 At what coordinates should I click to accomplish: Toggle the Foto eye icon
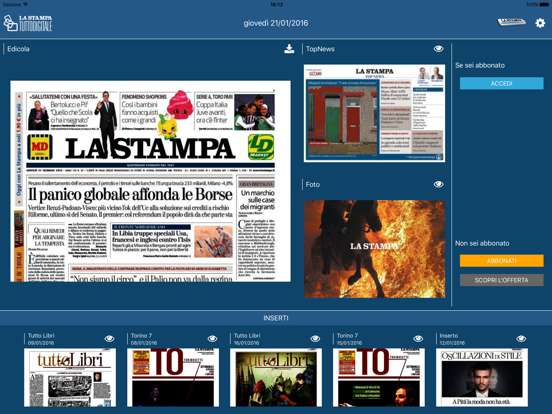tap(438, 184)
